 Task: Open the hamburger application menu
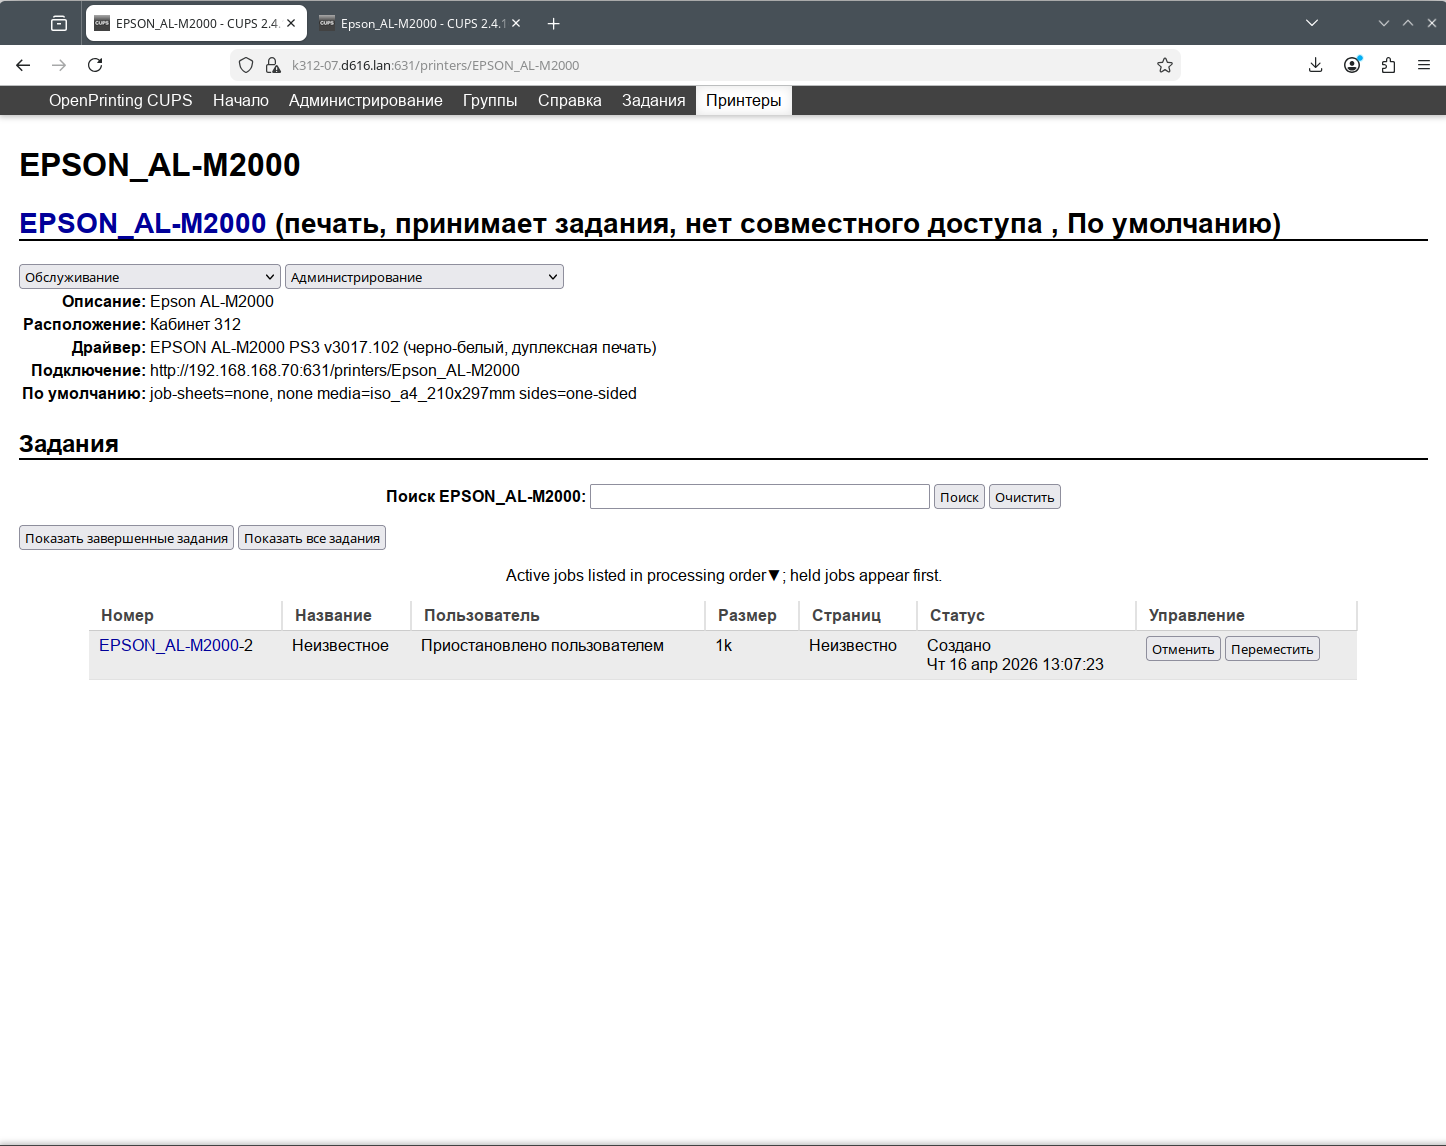[1423, 65]
